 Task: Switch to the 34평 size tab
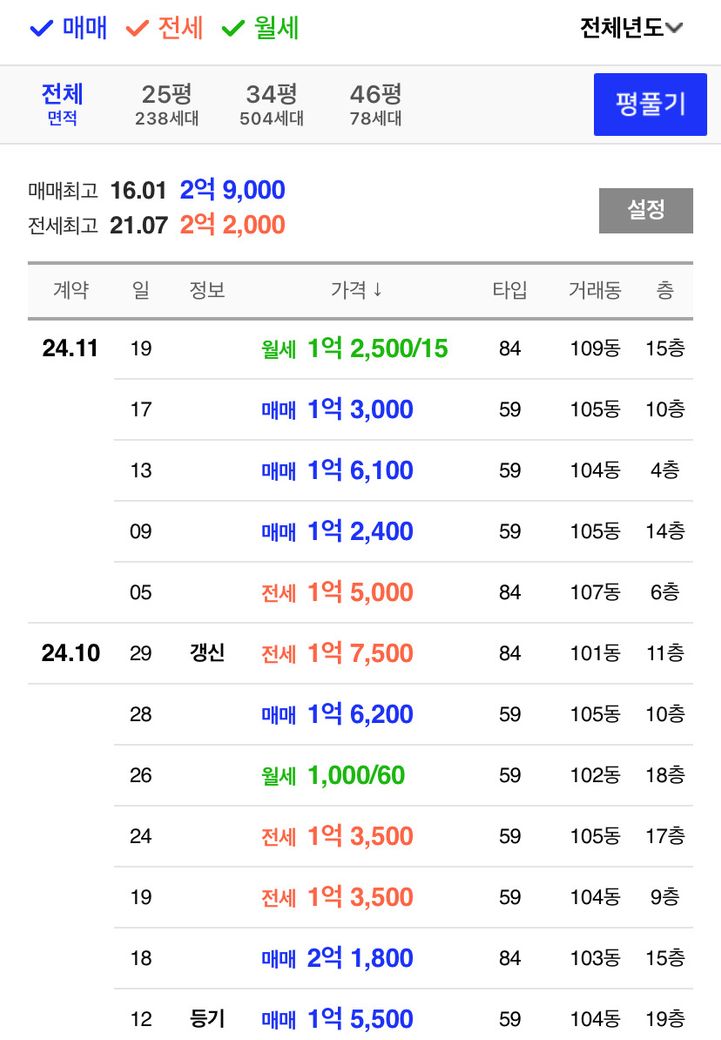click(x=271, y=104)
